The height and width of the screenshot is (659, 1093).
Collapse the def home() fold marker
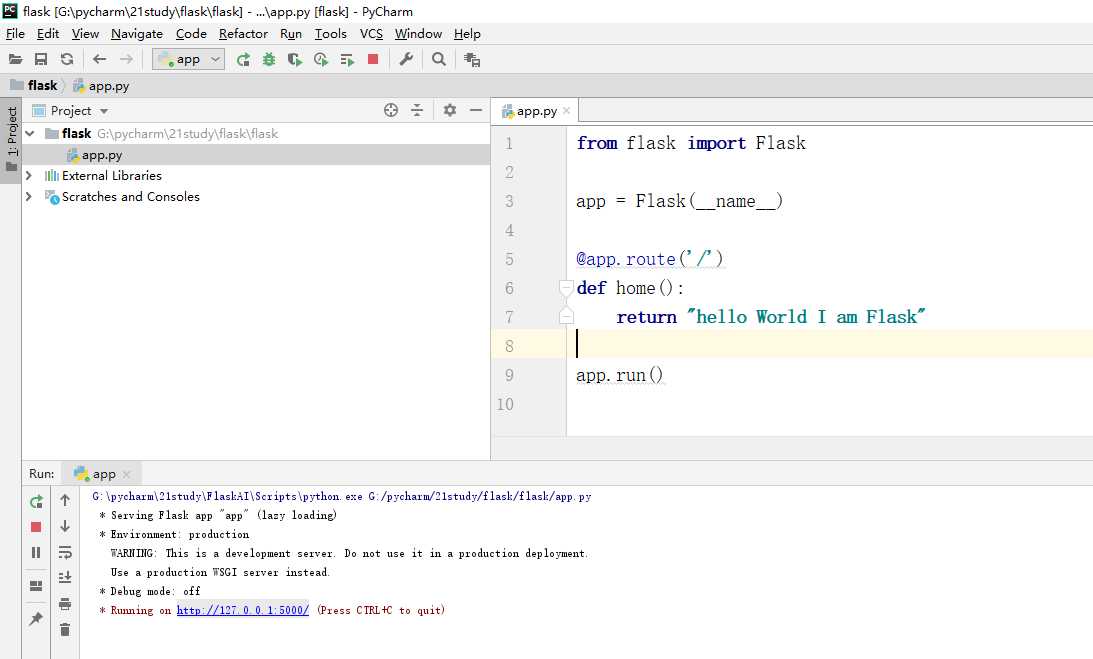tap(566, 287)
